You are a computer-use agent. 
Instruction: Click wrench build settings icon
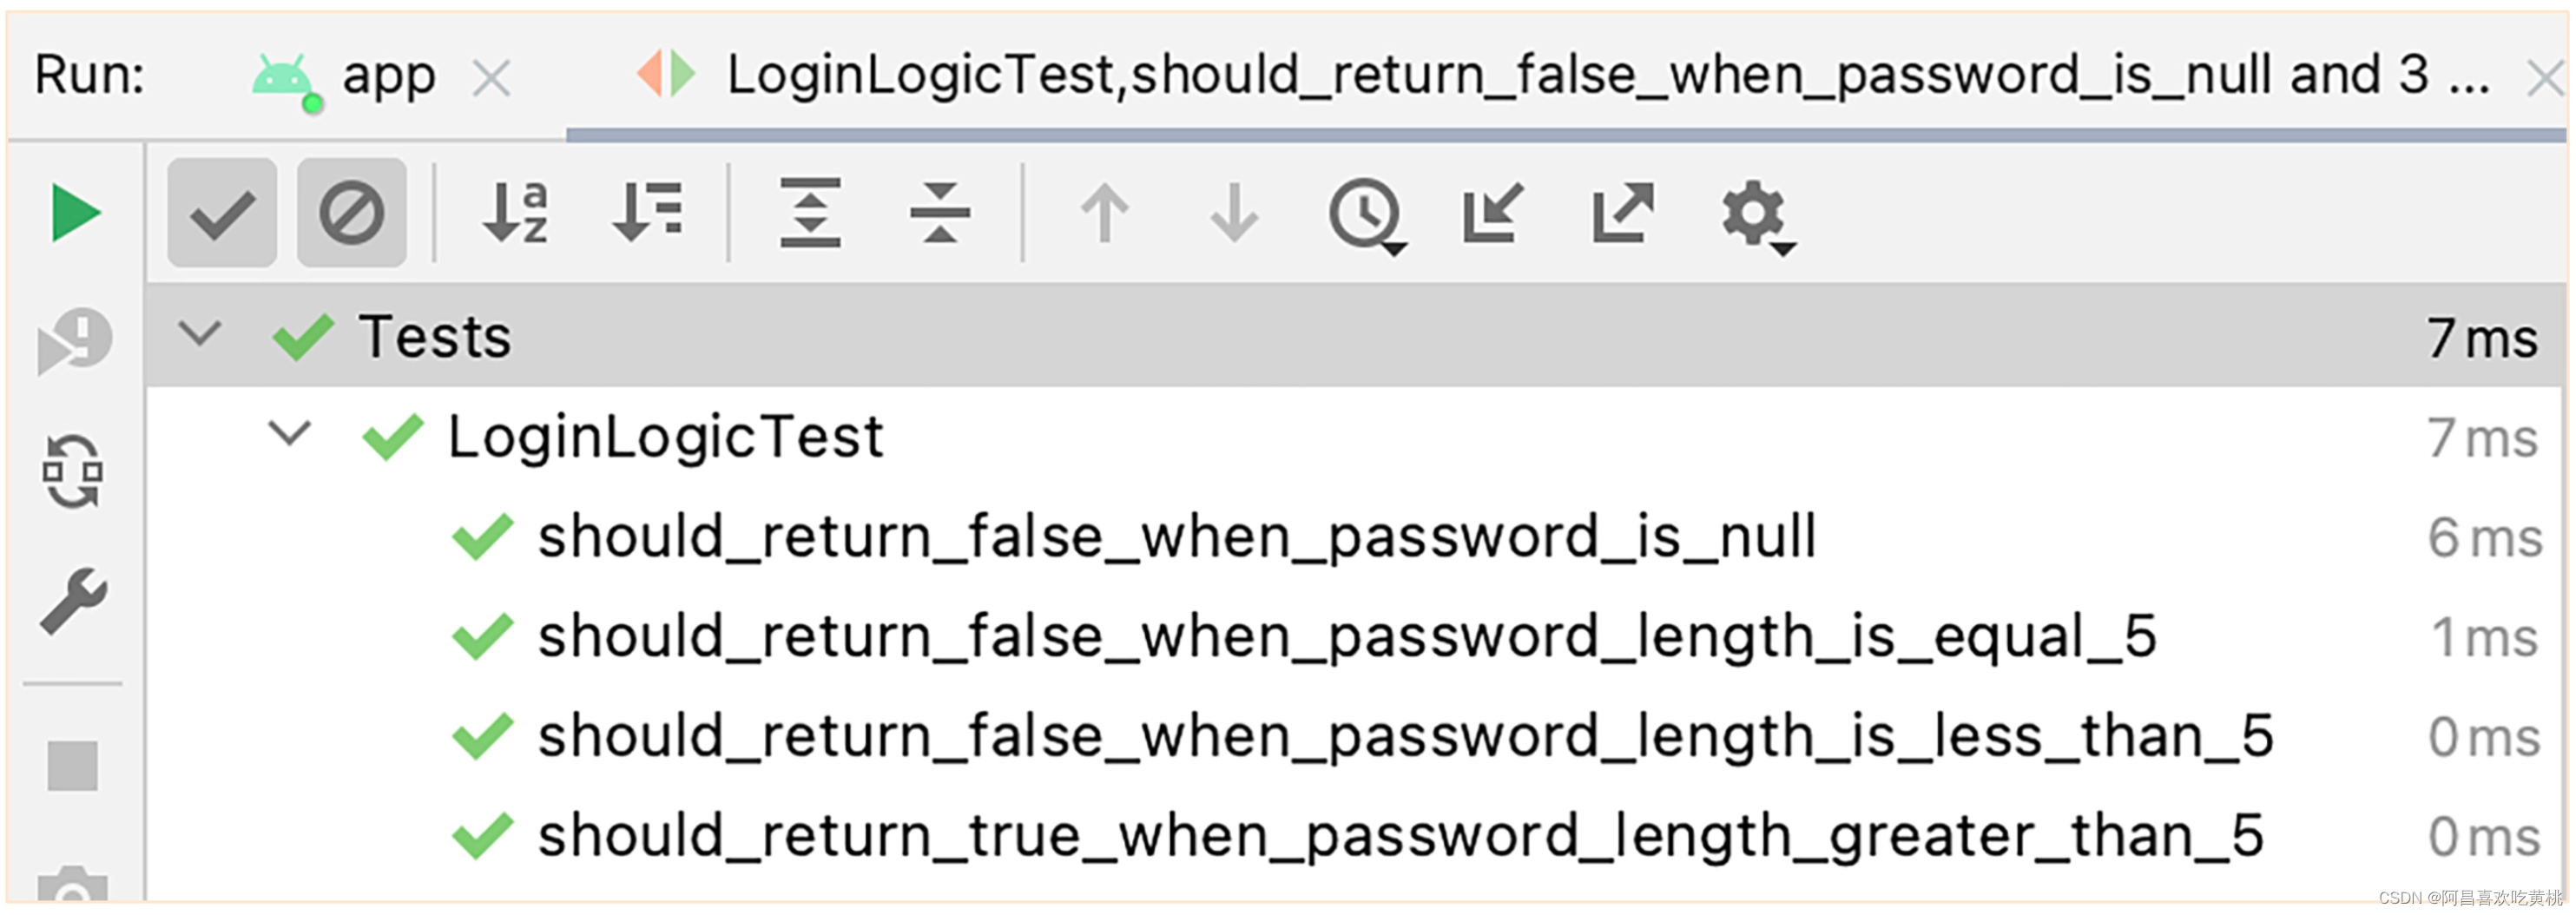click(x=74, y=602)
